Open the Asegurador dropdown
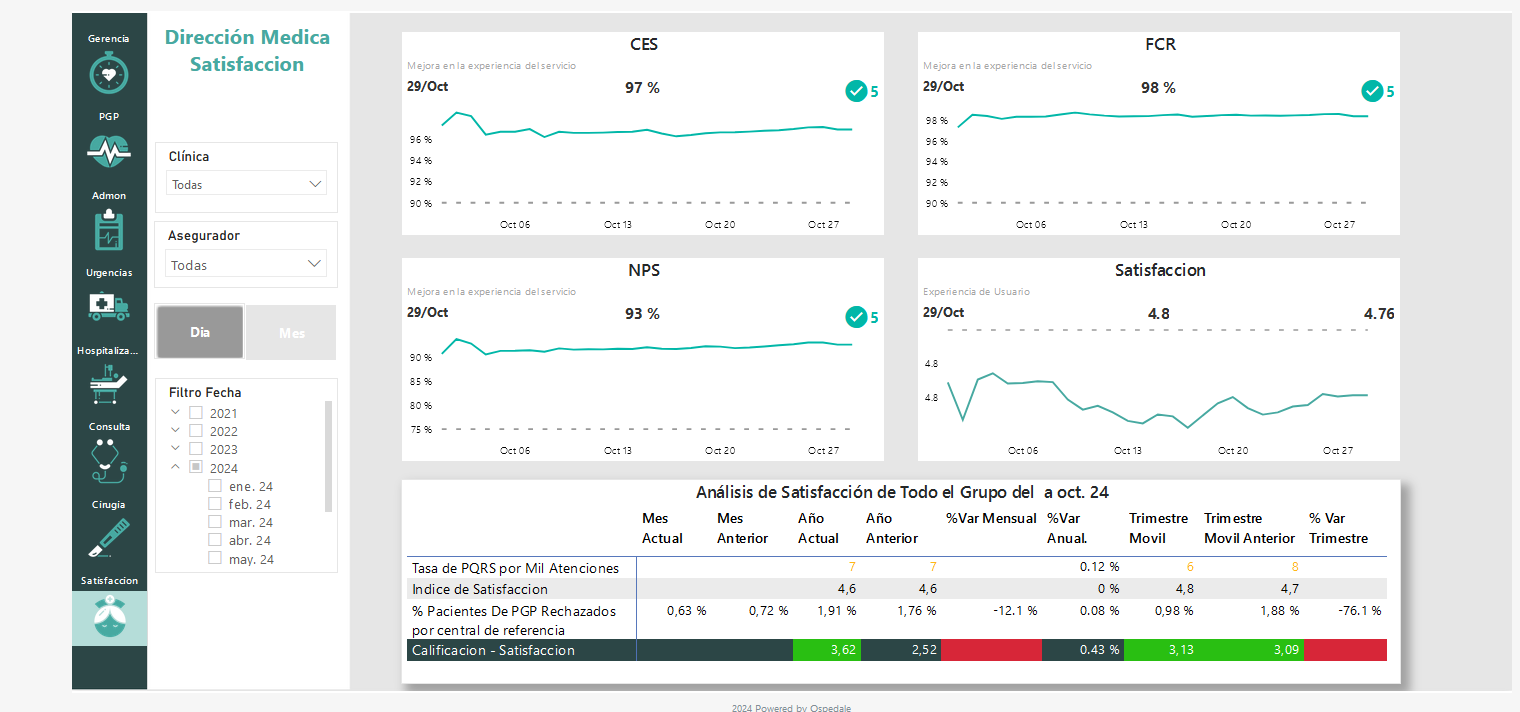Screen dimensions: 1520x712 (245, 265)
